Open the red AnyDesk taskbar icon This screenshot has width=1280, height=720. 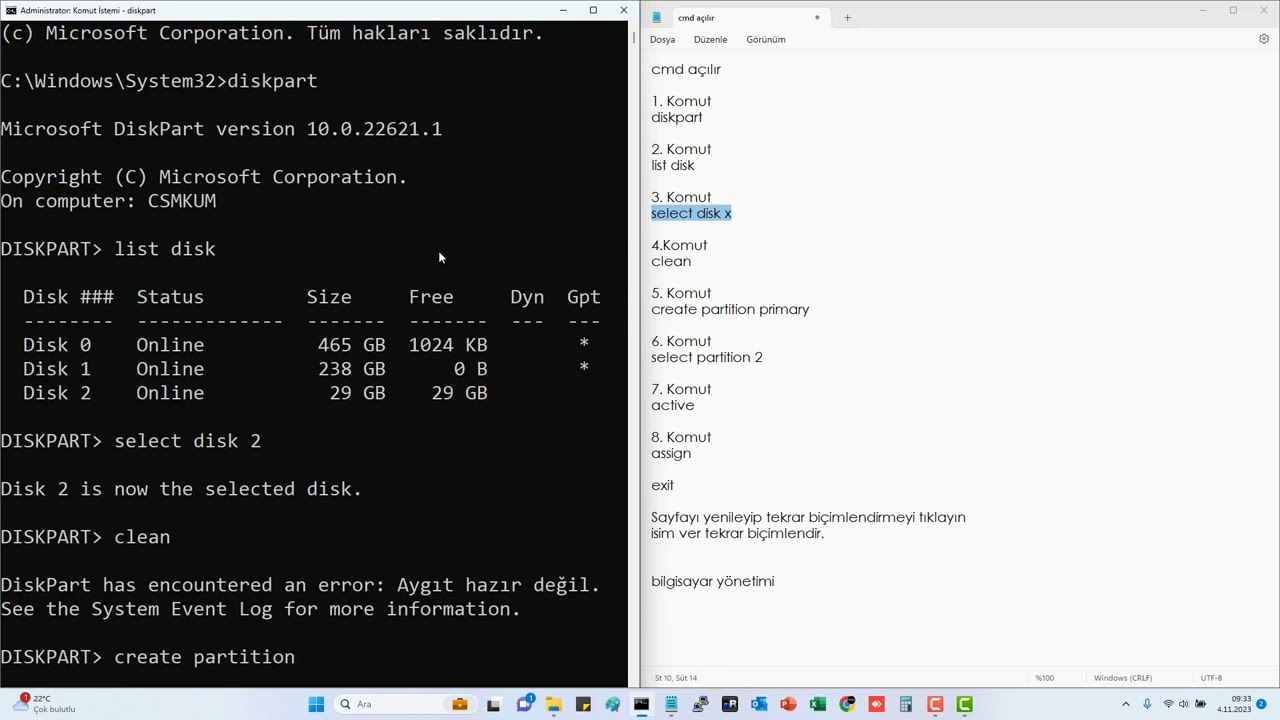pos(876,704)
